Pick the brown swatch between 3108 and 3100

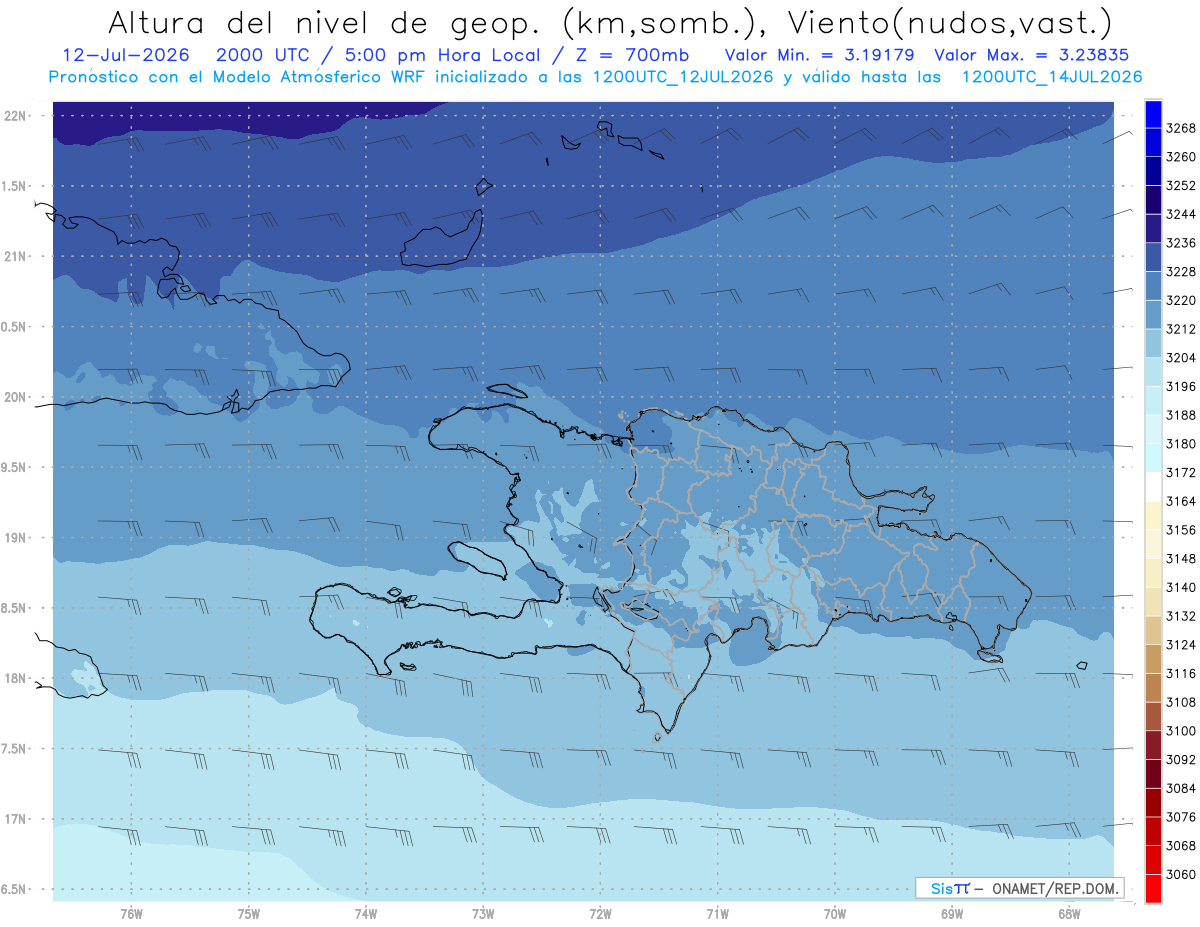(x=1152, y=716)
